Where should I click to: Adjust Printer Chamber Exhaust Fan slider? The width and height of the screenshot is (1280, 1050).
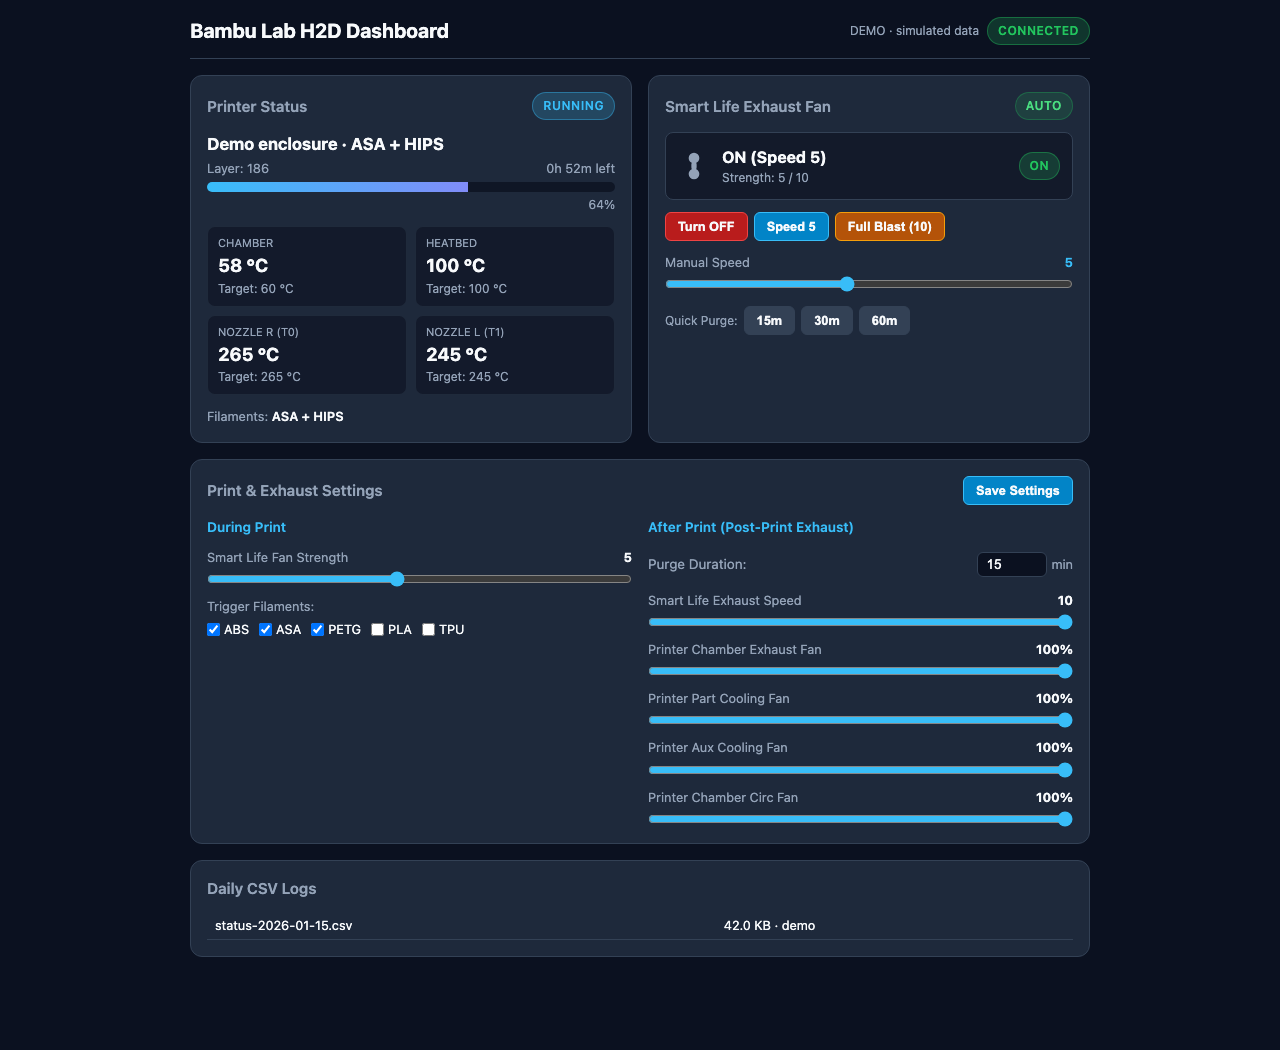[860, 671]
